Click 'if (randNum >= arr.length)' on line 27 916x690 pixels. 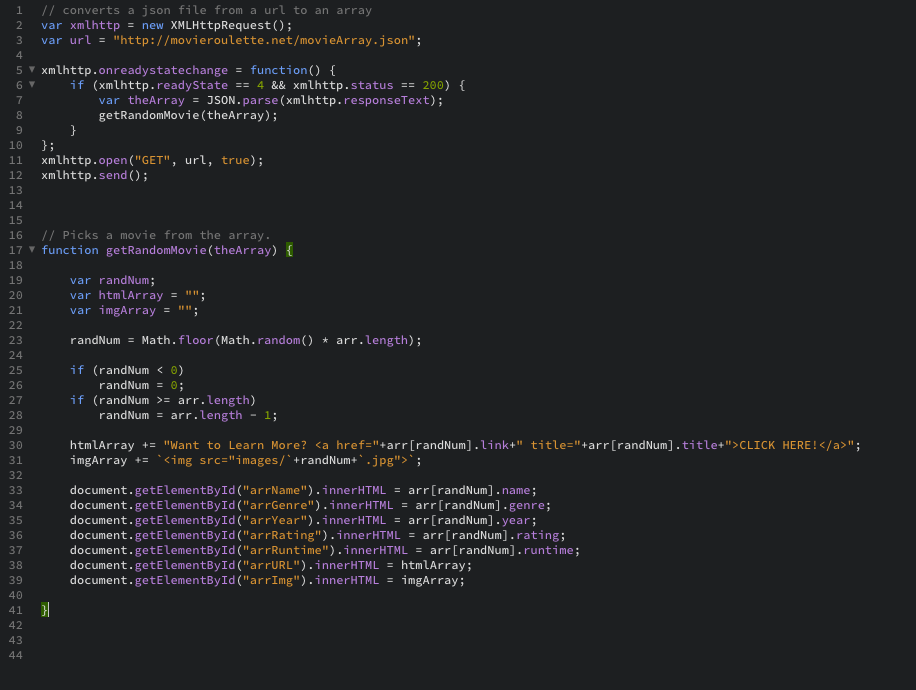coord(163,400)
